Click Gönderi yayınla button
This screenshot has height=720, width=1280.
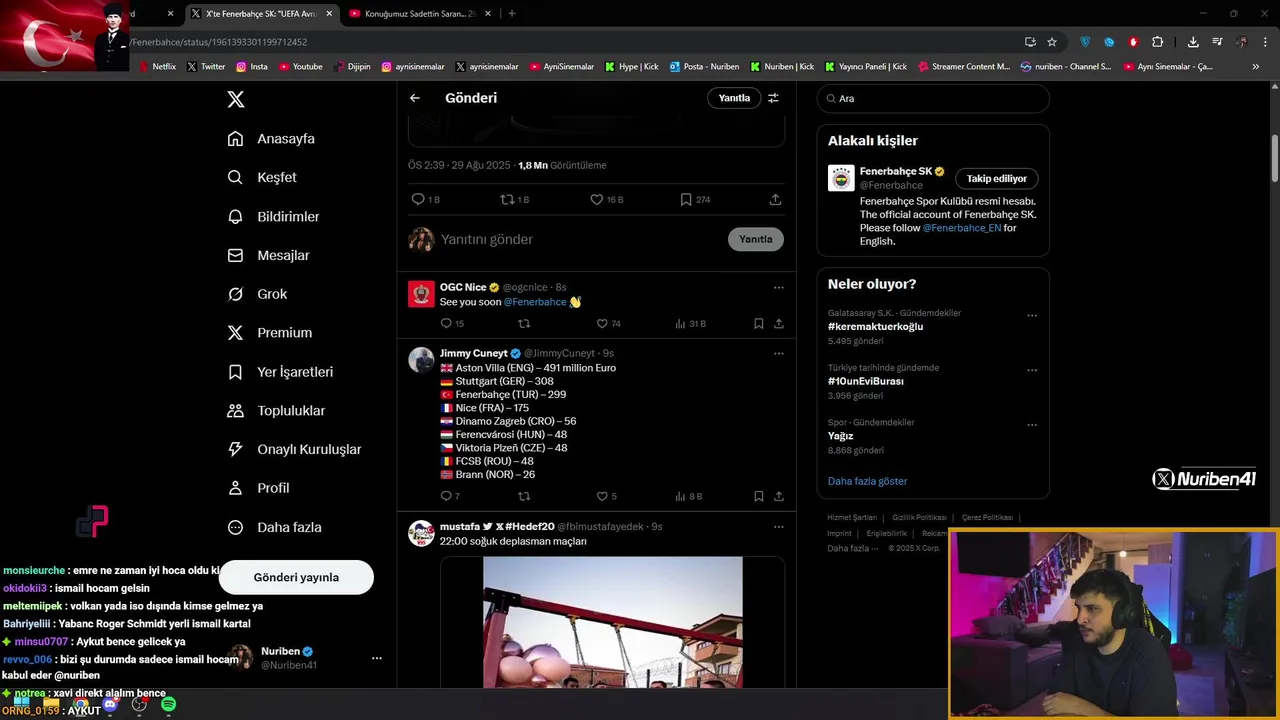coord(296,577)
